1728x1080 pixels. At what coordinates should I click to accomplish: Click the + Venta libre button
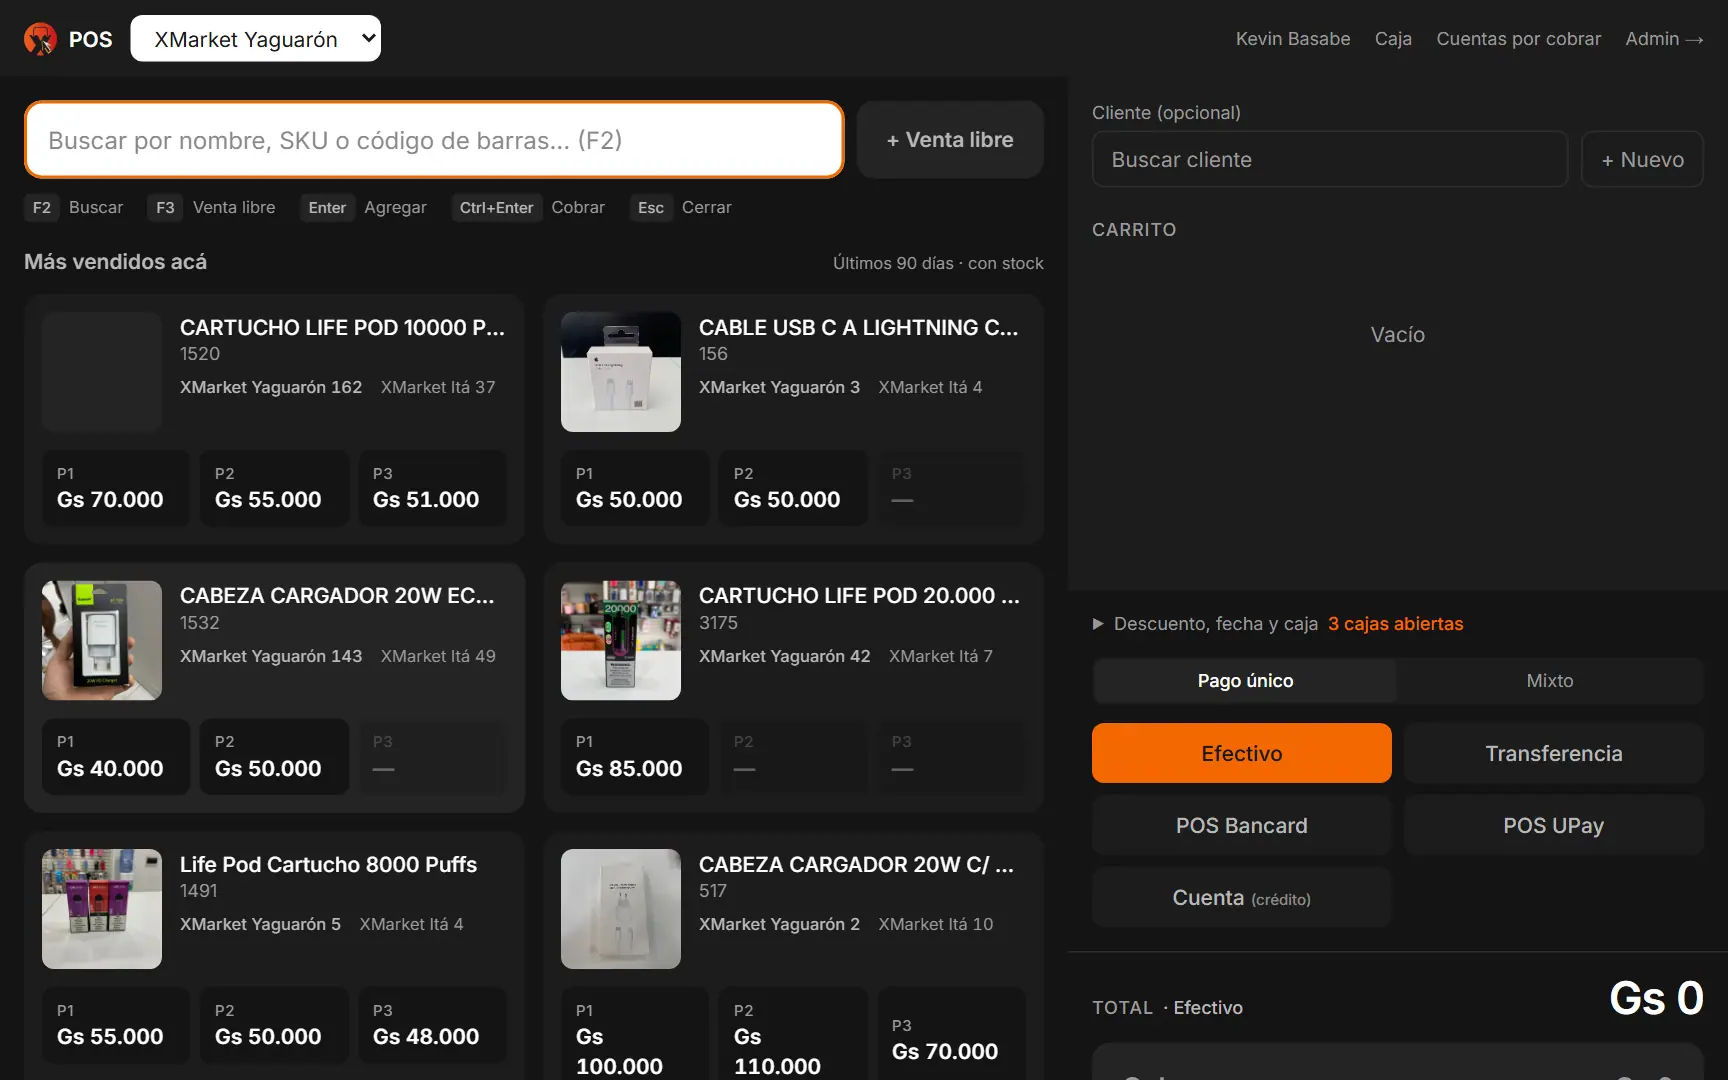pyautogui.click(x=950, y=140)
